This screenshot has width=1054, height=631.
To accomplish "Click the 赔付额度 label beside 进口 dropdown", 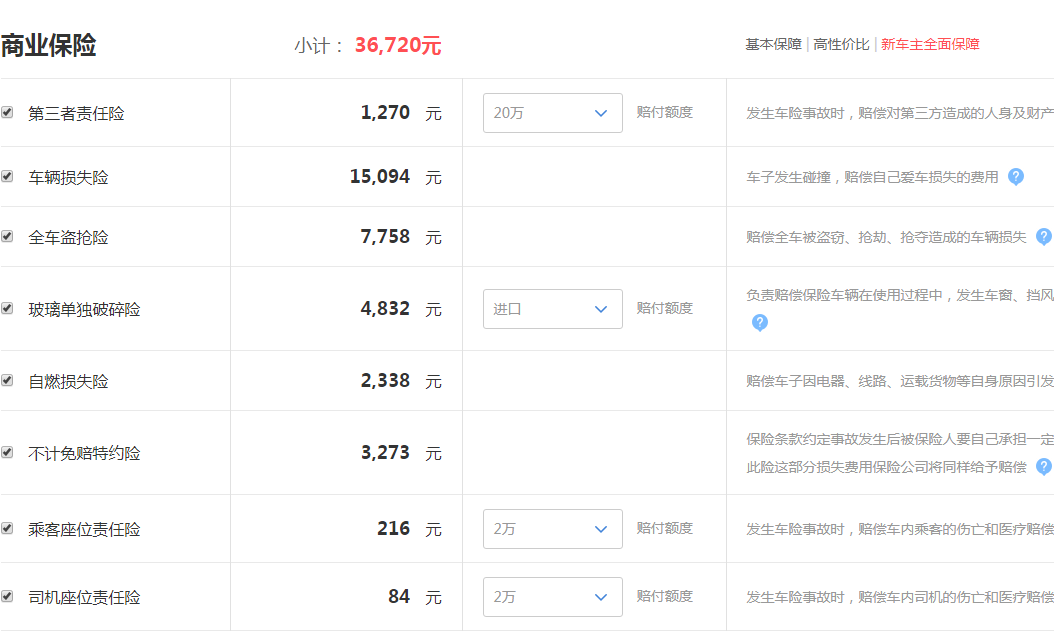I will [x=664, y=308].
